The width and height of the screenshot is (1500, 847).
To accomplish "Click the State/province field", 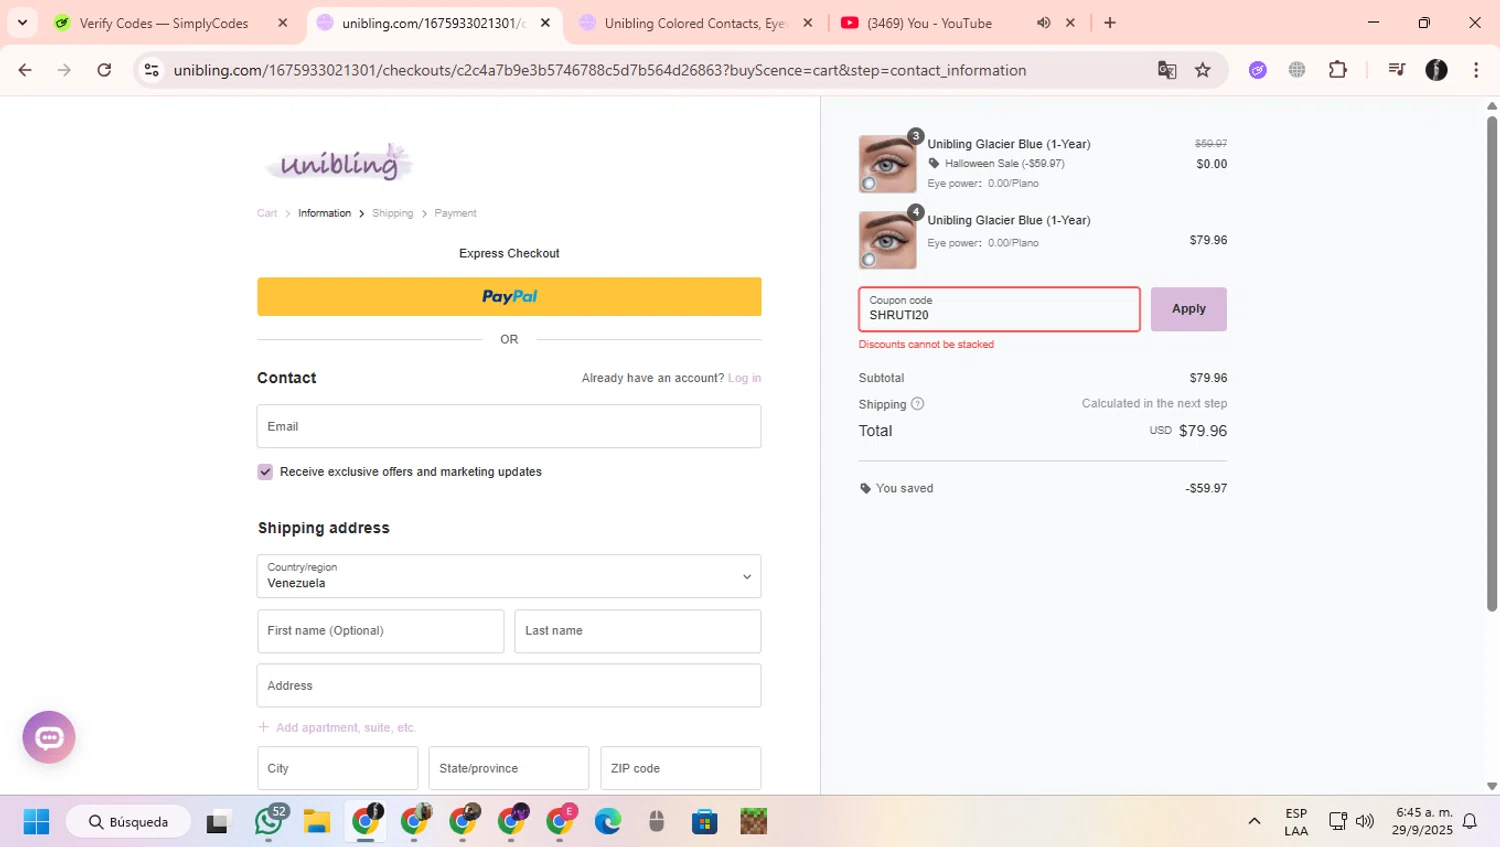I will [x=508, y=768].
